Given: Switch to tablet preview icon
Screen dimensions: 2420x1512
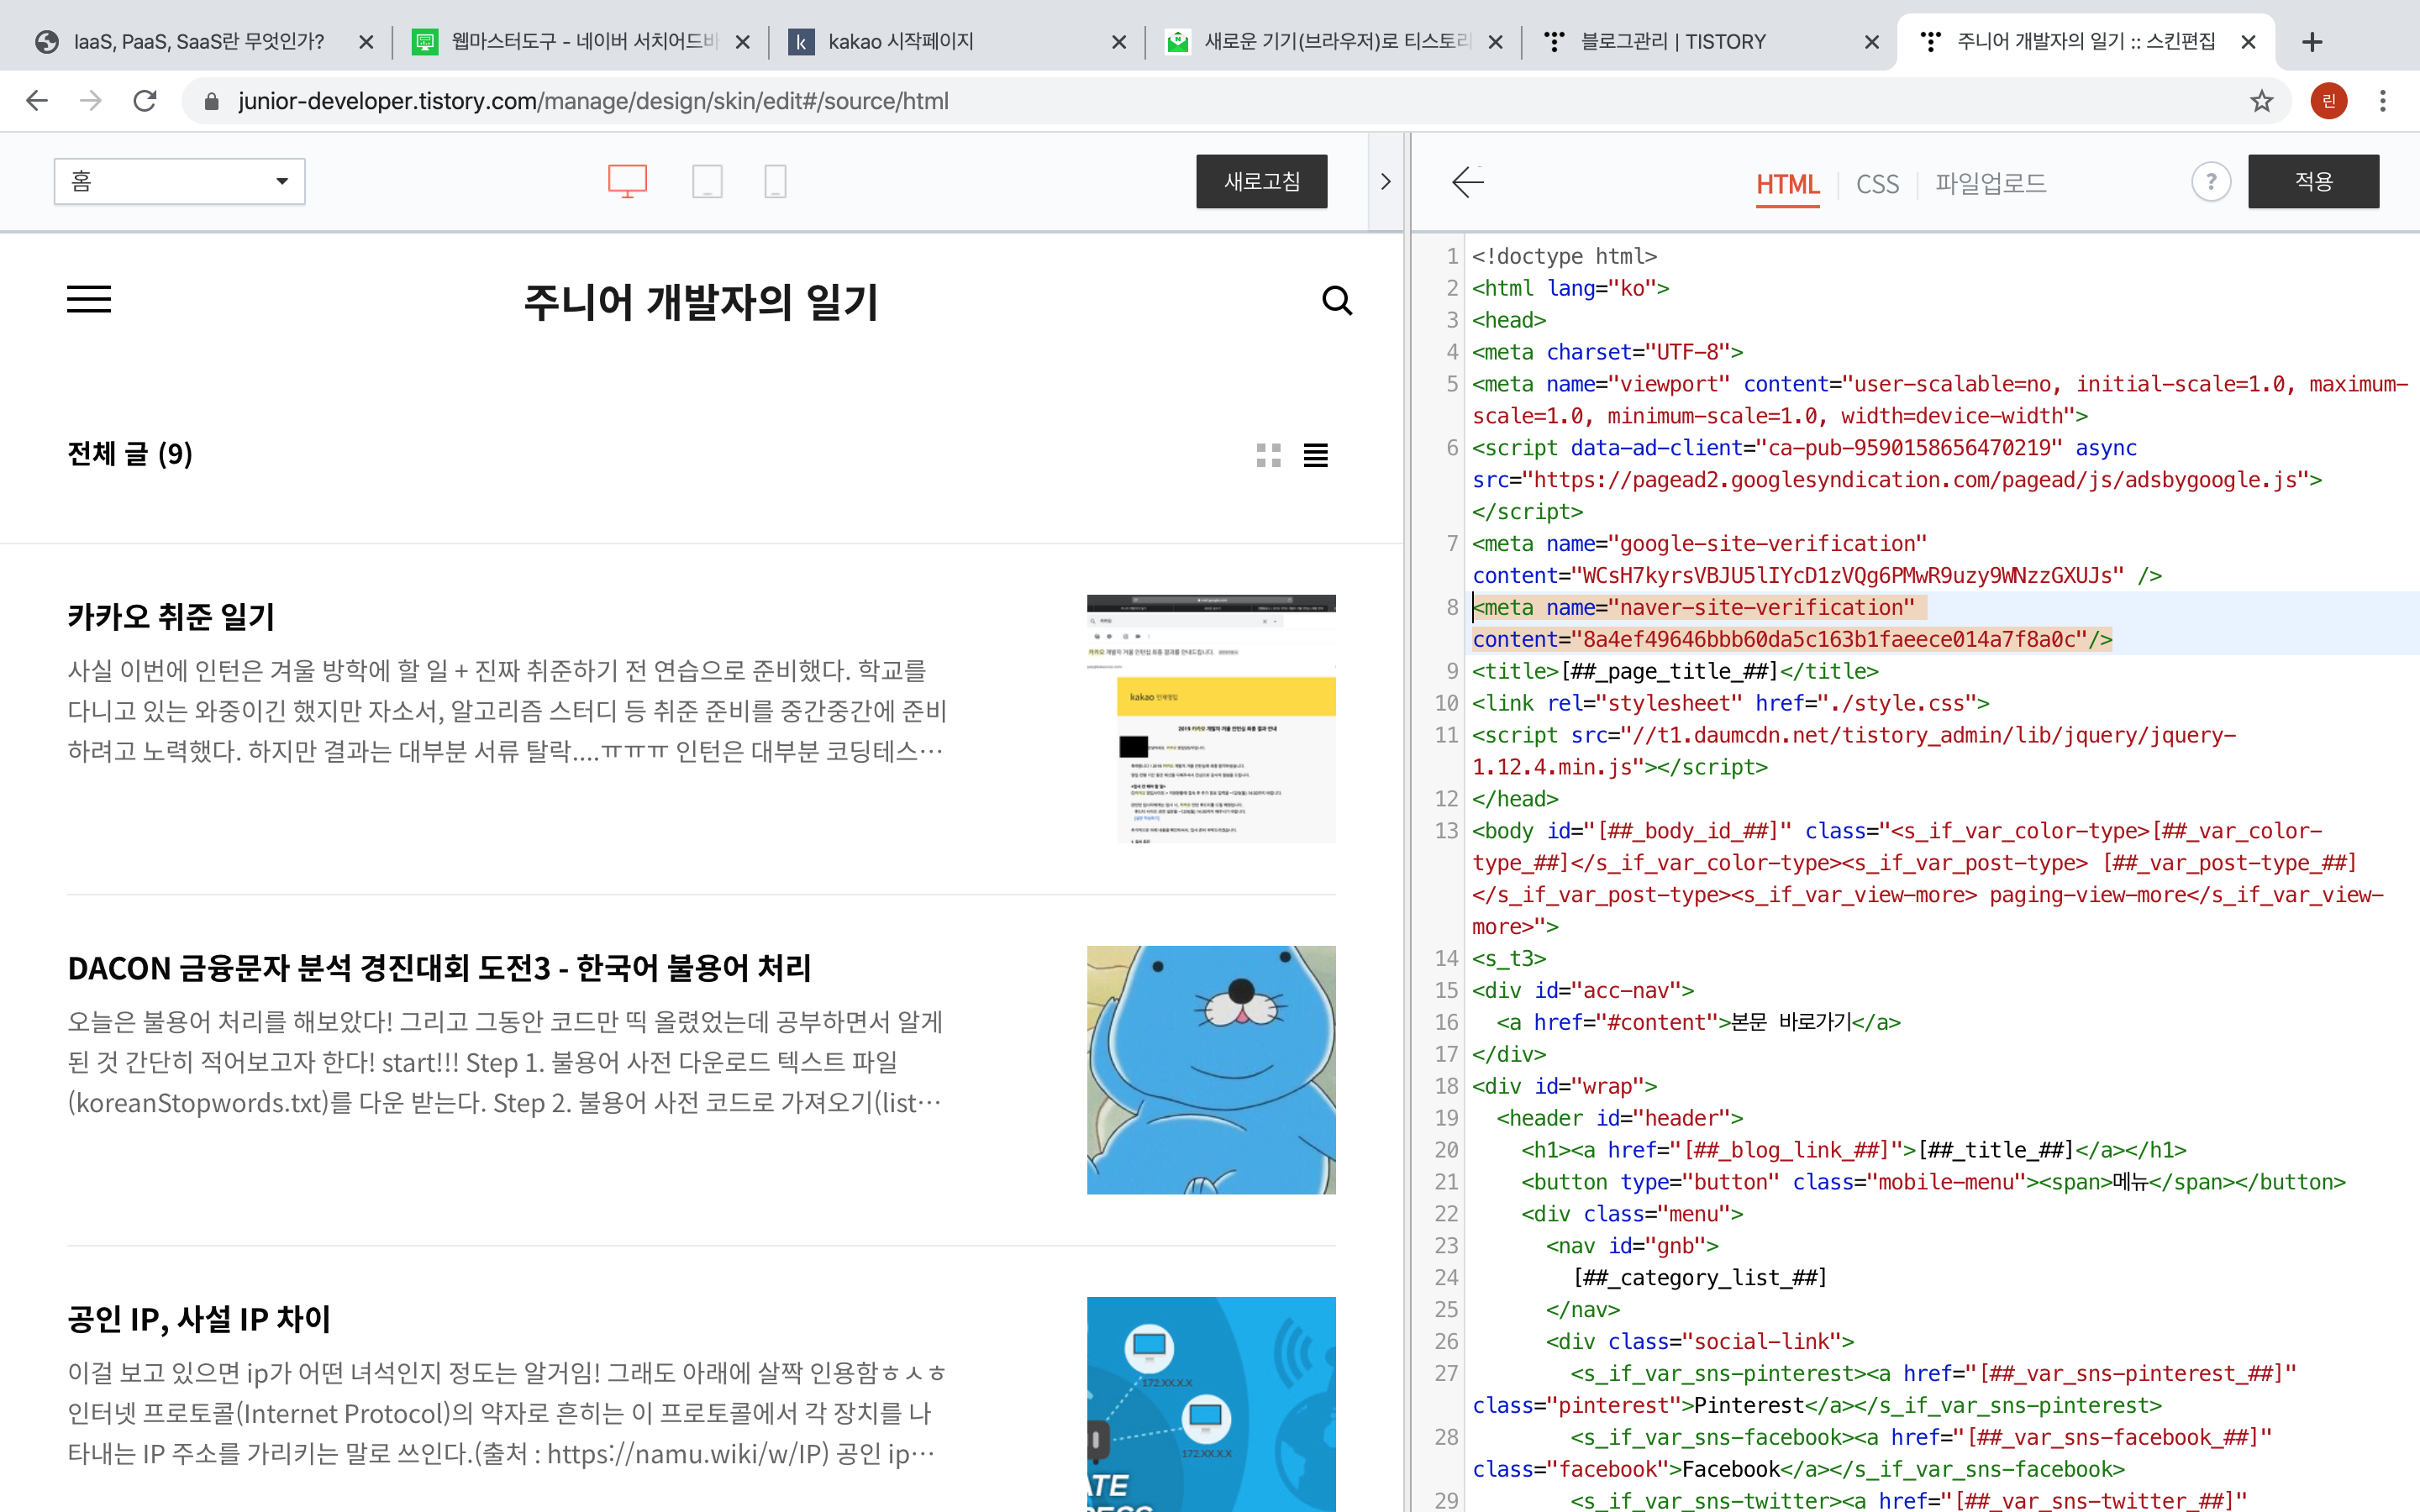Looking at the screenshot, I should click(707, 181).
